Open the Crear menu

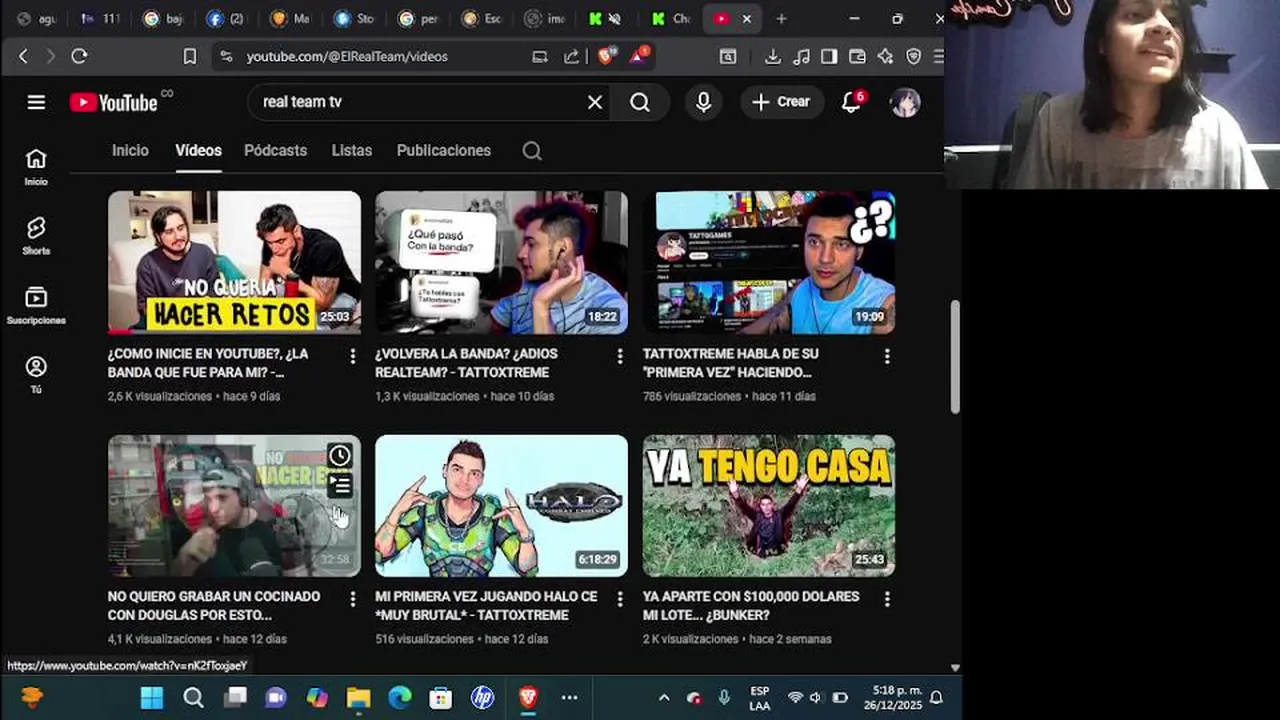tap(781, 102)
